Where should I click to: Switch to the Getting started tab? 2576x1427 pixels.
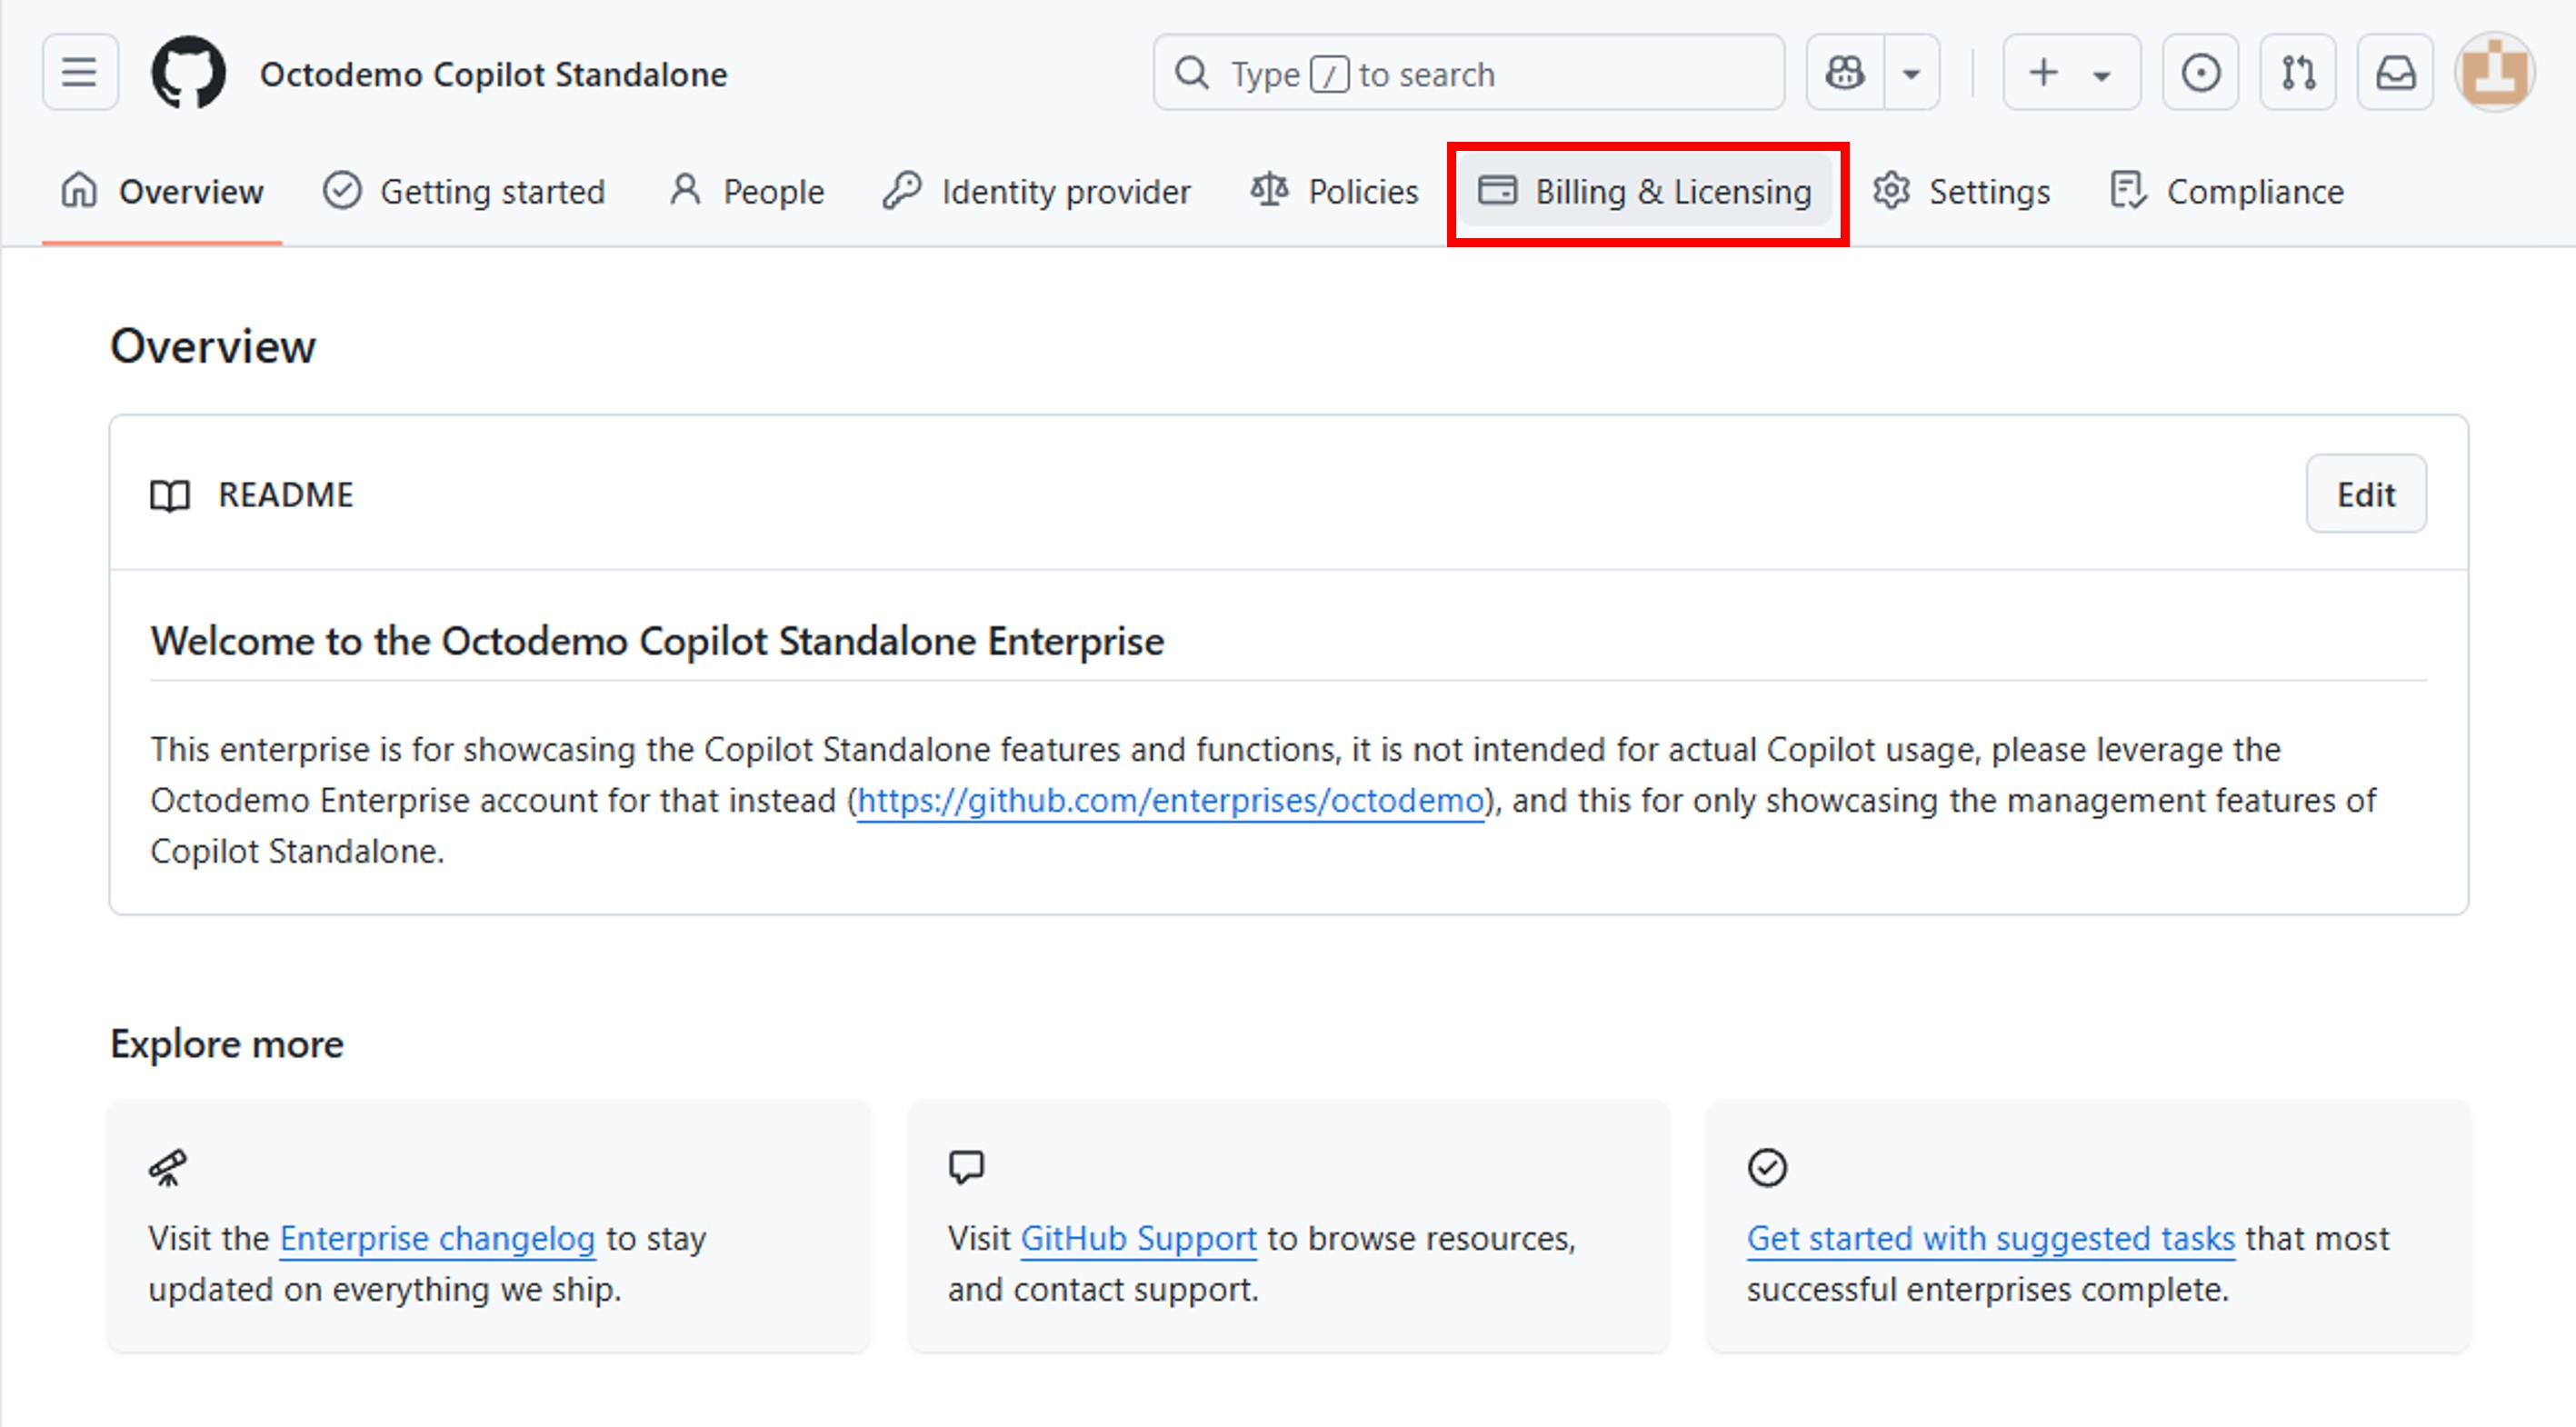coord(464,191)
